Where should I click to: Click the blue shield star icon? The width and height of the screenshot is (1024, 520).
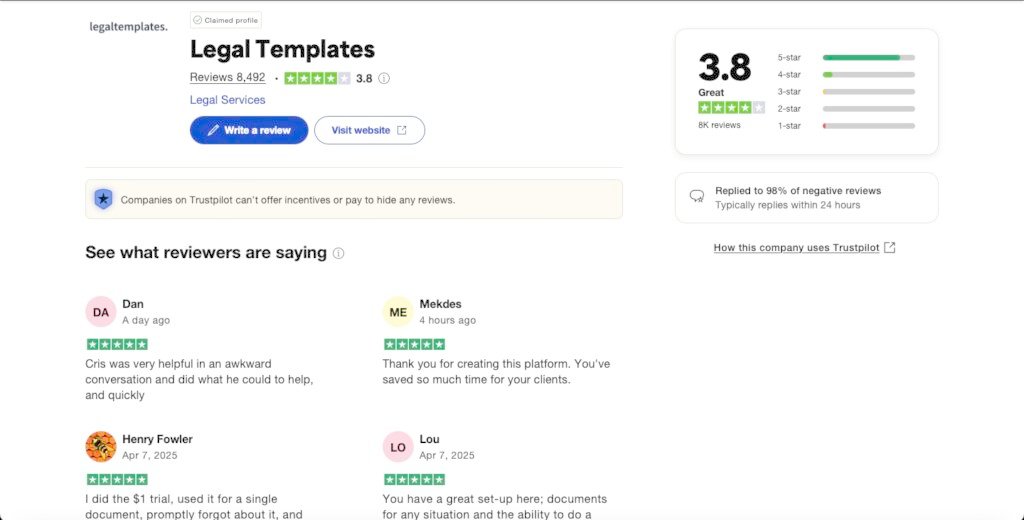coord(103,199)
